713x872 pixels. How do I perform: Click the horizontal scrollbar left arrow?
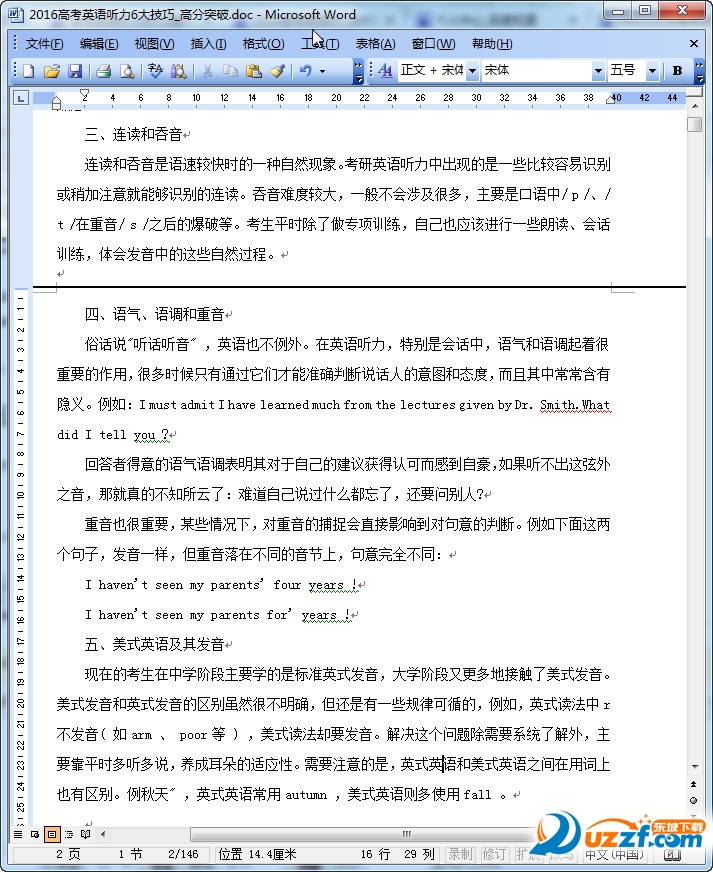point(103,834)
